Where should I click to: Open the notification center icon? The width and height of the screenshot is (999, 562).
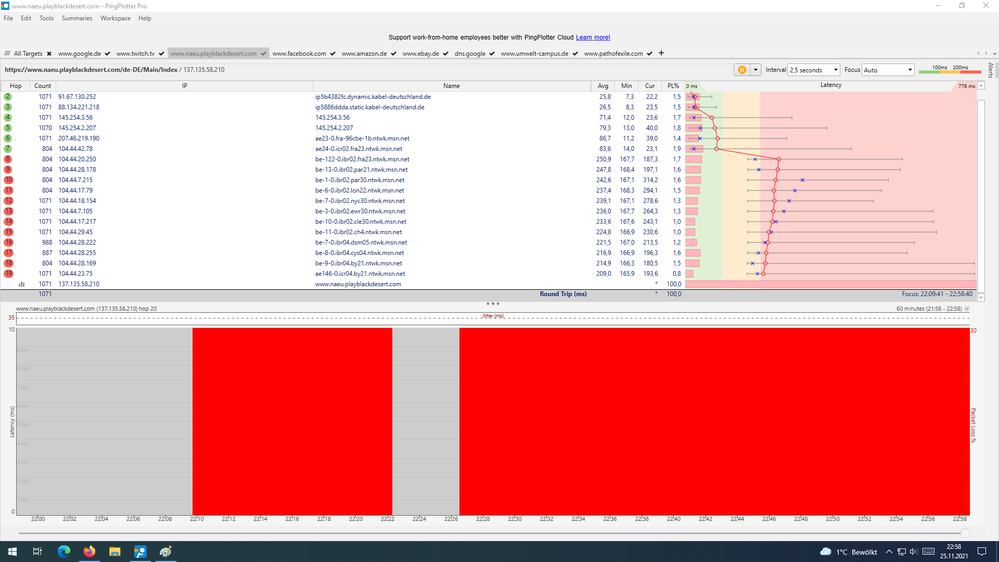982,552
